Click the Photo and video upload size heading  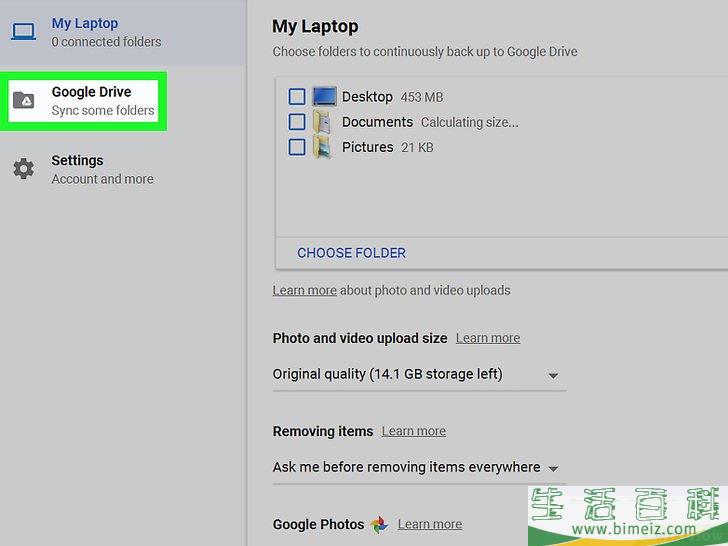pos(360,338)
